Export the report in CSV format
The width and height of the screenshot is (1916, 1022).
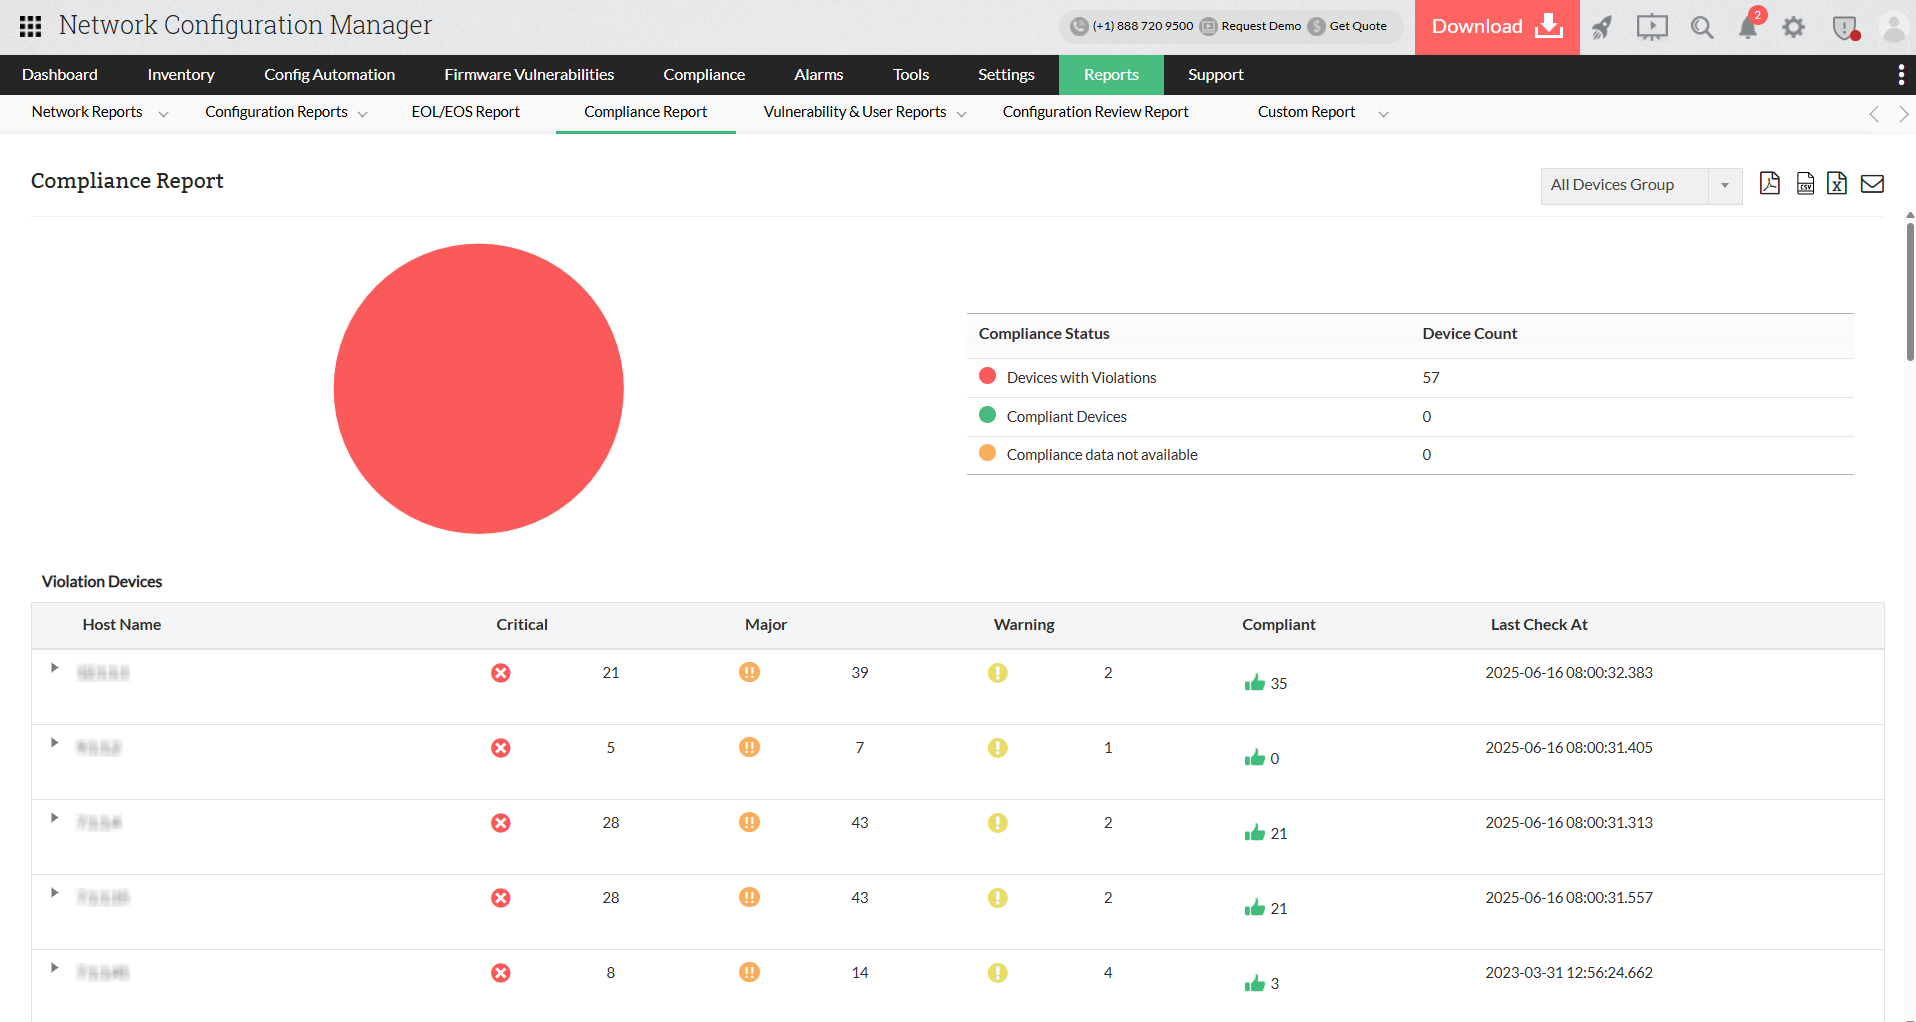tap(1804, 184)
